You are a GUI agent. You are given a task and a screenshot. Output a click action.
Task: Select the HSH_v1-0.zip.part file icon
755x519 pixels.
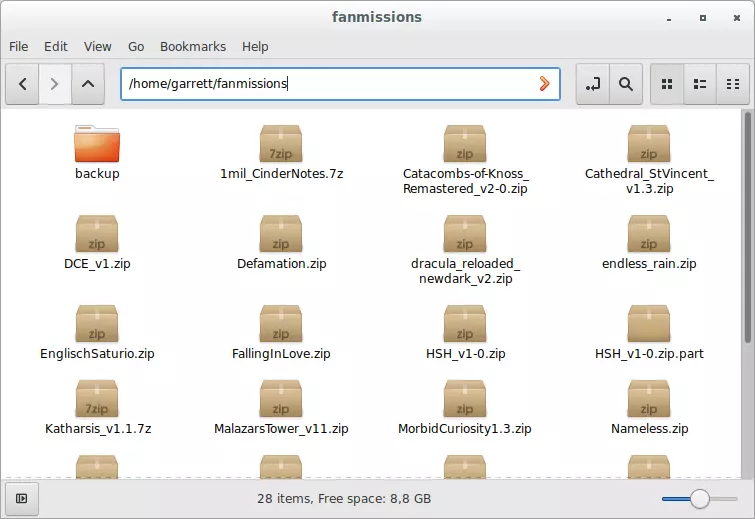(649, 324)
